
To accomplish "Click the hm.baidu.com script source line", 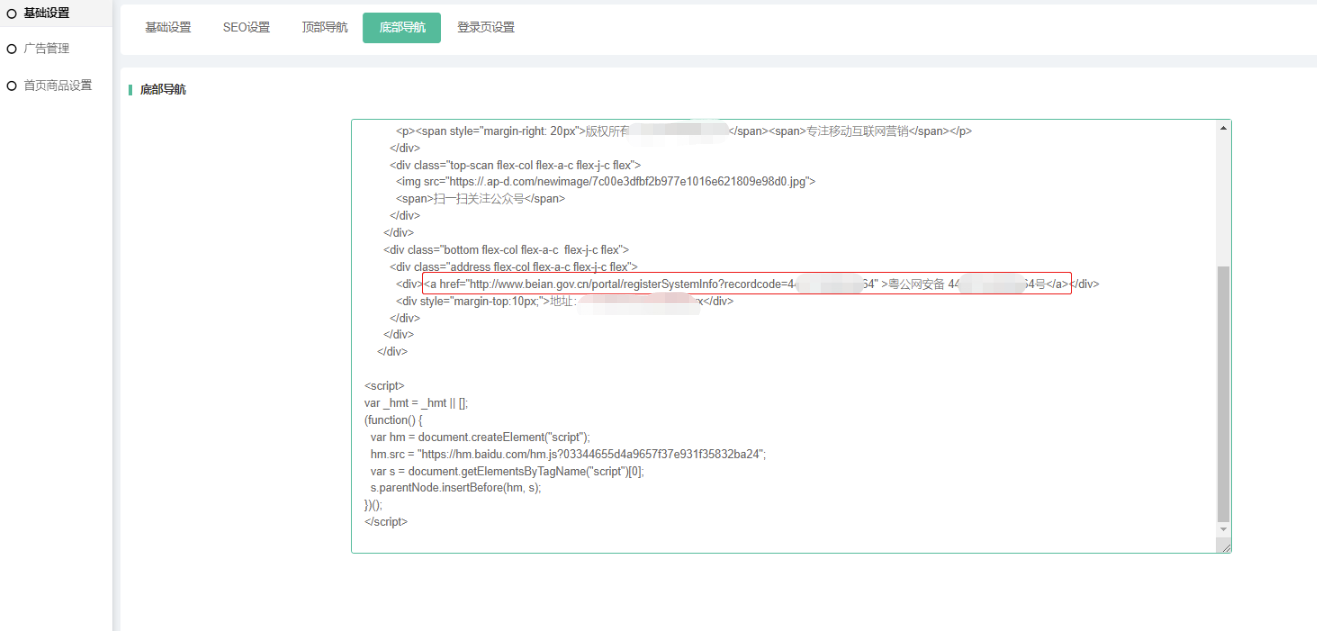I will (x=566, y=454).
